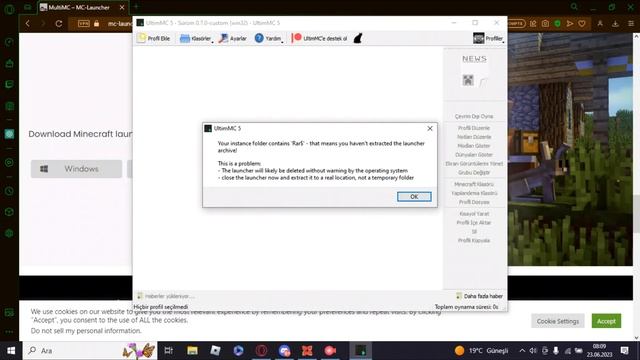Select the MultiMC – MC-Launcher browser tab
640x360 pixels.
point(79,7)
